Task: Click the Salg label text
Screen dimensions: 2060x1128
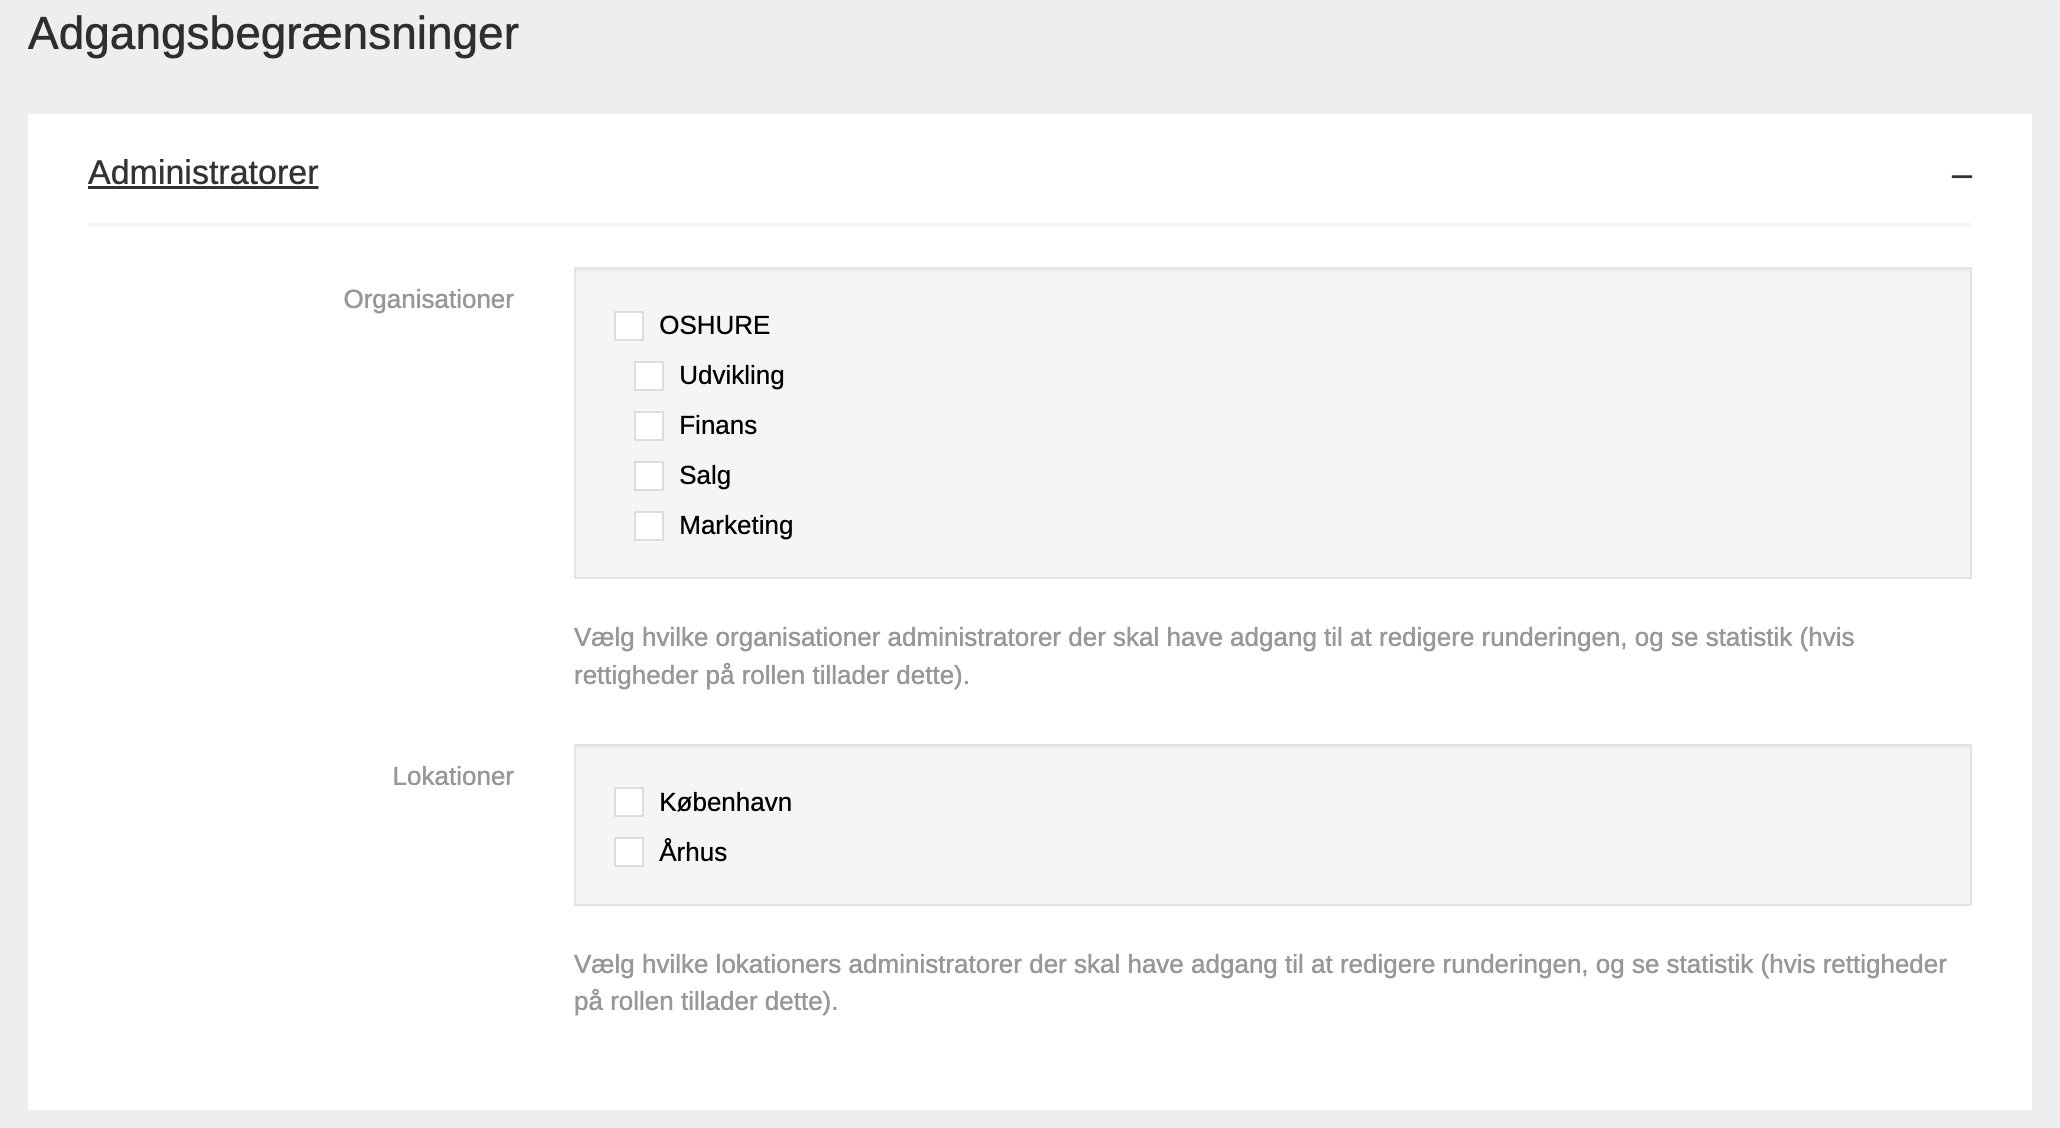Action: click(x=704, y=476)
